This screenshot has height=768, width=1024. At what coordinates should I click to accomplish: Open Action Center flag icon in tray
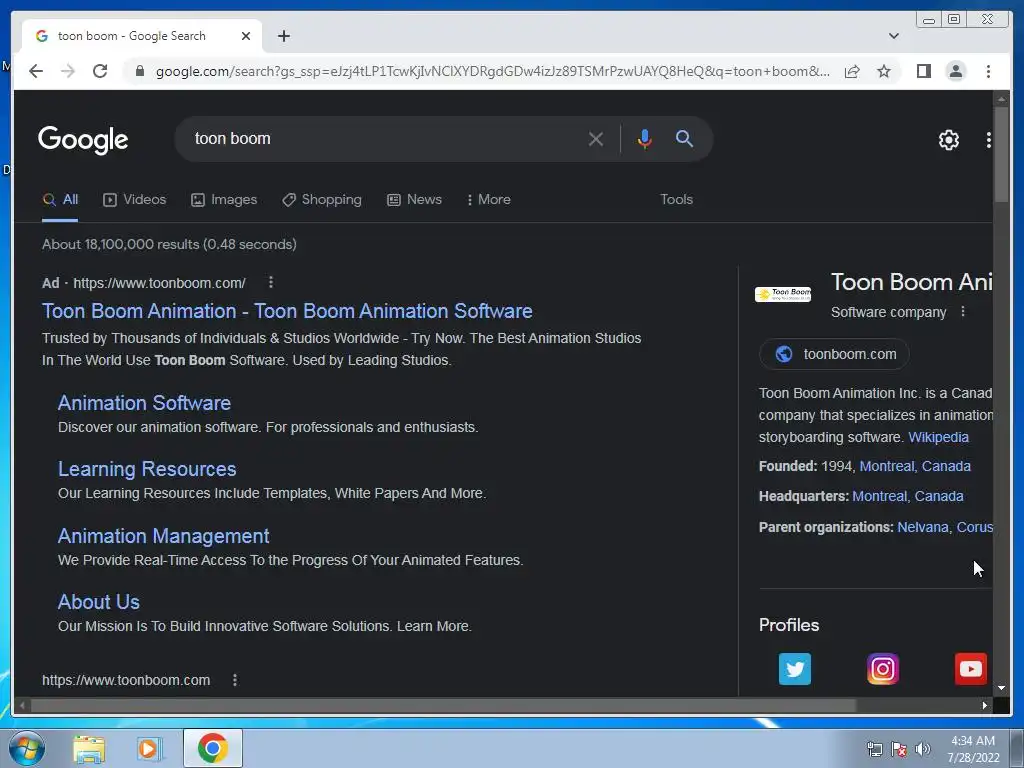click(x=899, y=749)
